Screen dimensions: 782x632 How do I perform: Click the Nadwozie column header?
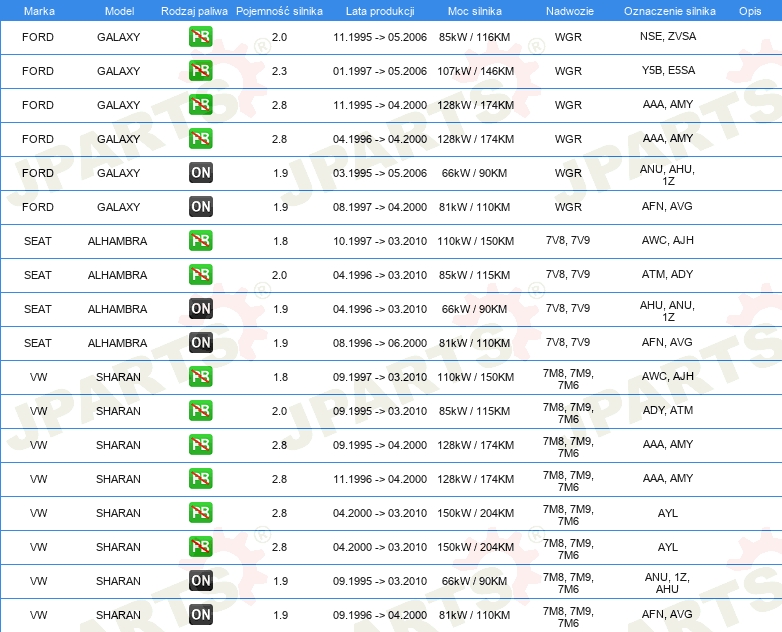(570, 11)
